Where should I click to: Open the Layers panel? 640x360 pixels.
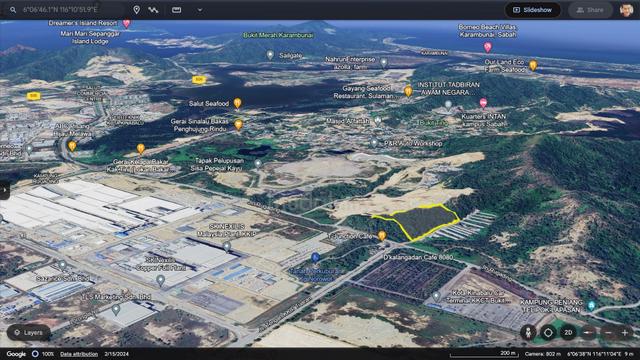(x=28, y=333)
